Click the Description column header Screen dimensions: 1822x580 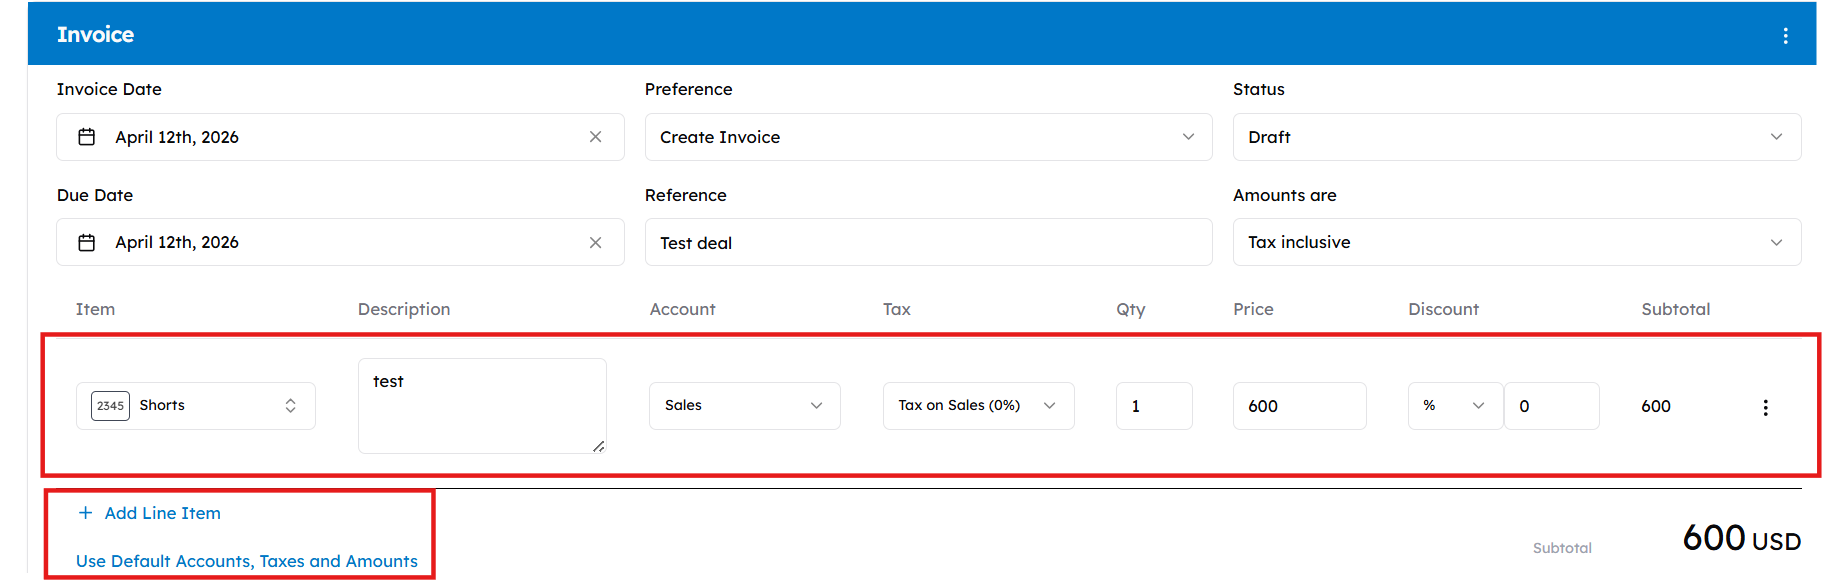click(404, 309)
